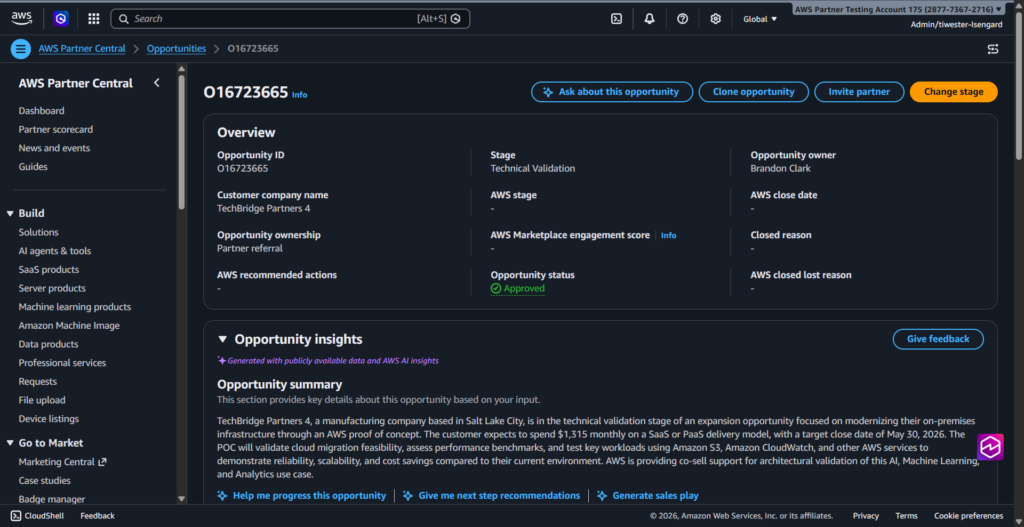Open CloudShell from the top bar icon
The width and height of the screenshot is (1024, 527).
tap(617, 18)
